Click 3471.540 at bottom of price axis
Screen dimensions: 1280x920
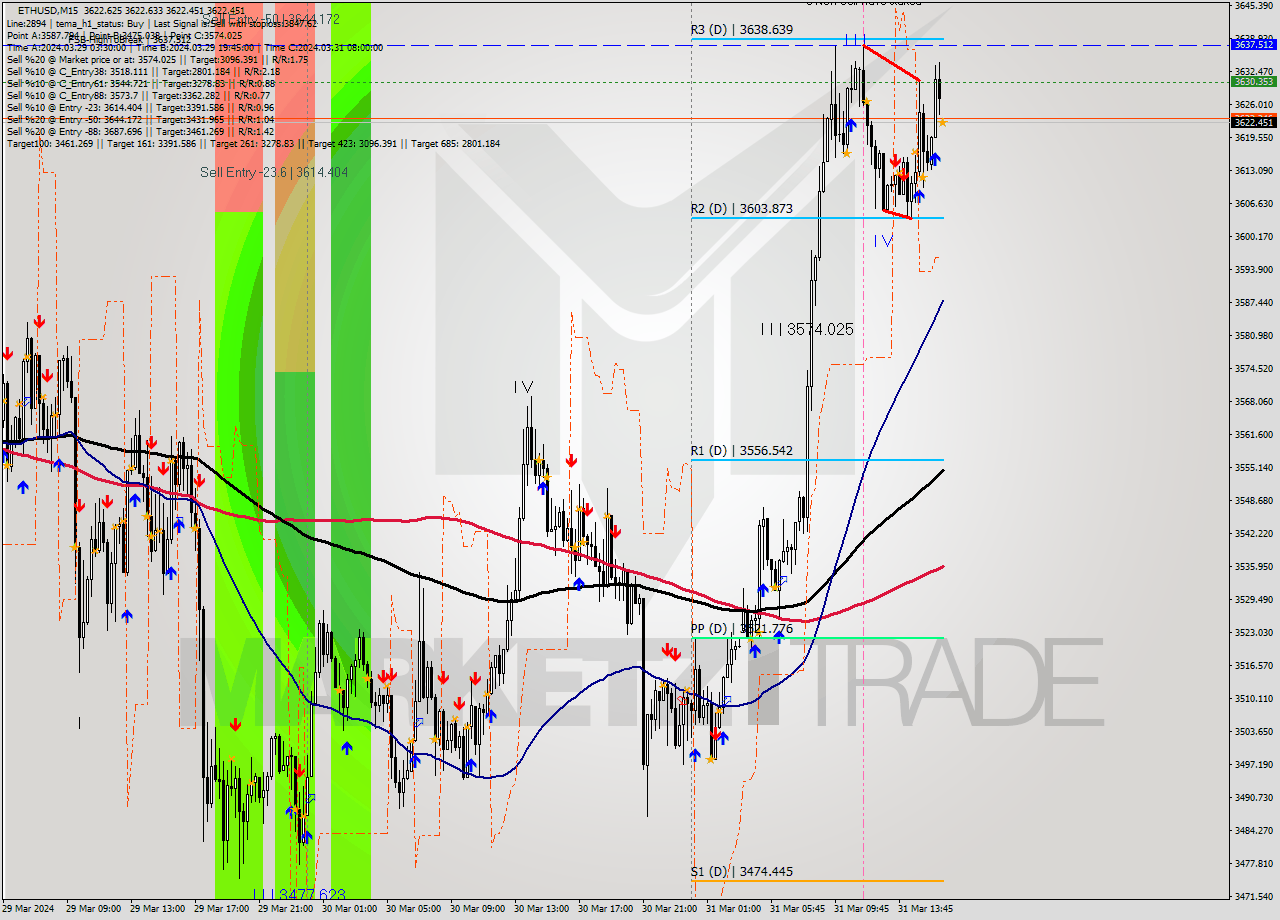pyautogui.click(x=1253, y=896)
